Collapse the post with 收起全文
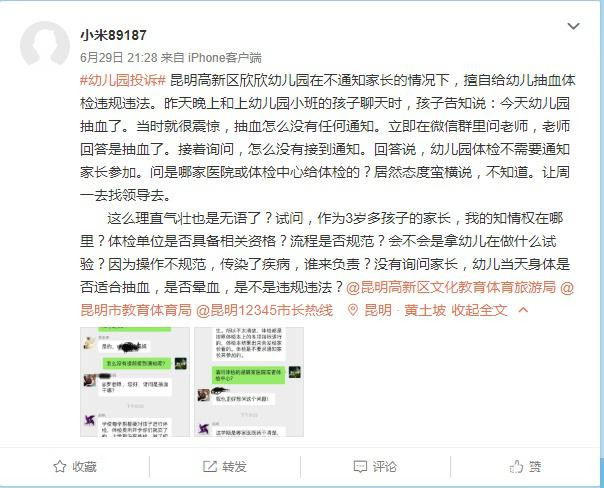The width and height of the screenshot is (604, 488). [x=479, y=310]
